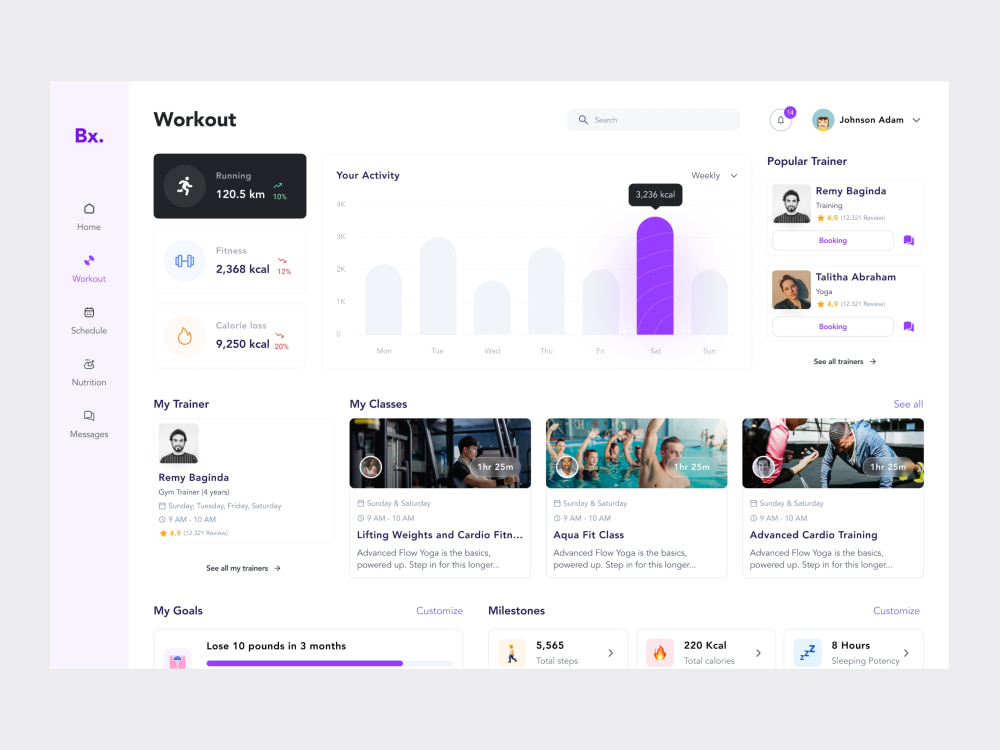Select Workout in the sidebar
The image size is (1000, 750).
(89, 268)
